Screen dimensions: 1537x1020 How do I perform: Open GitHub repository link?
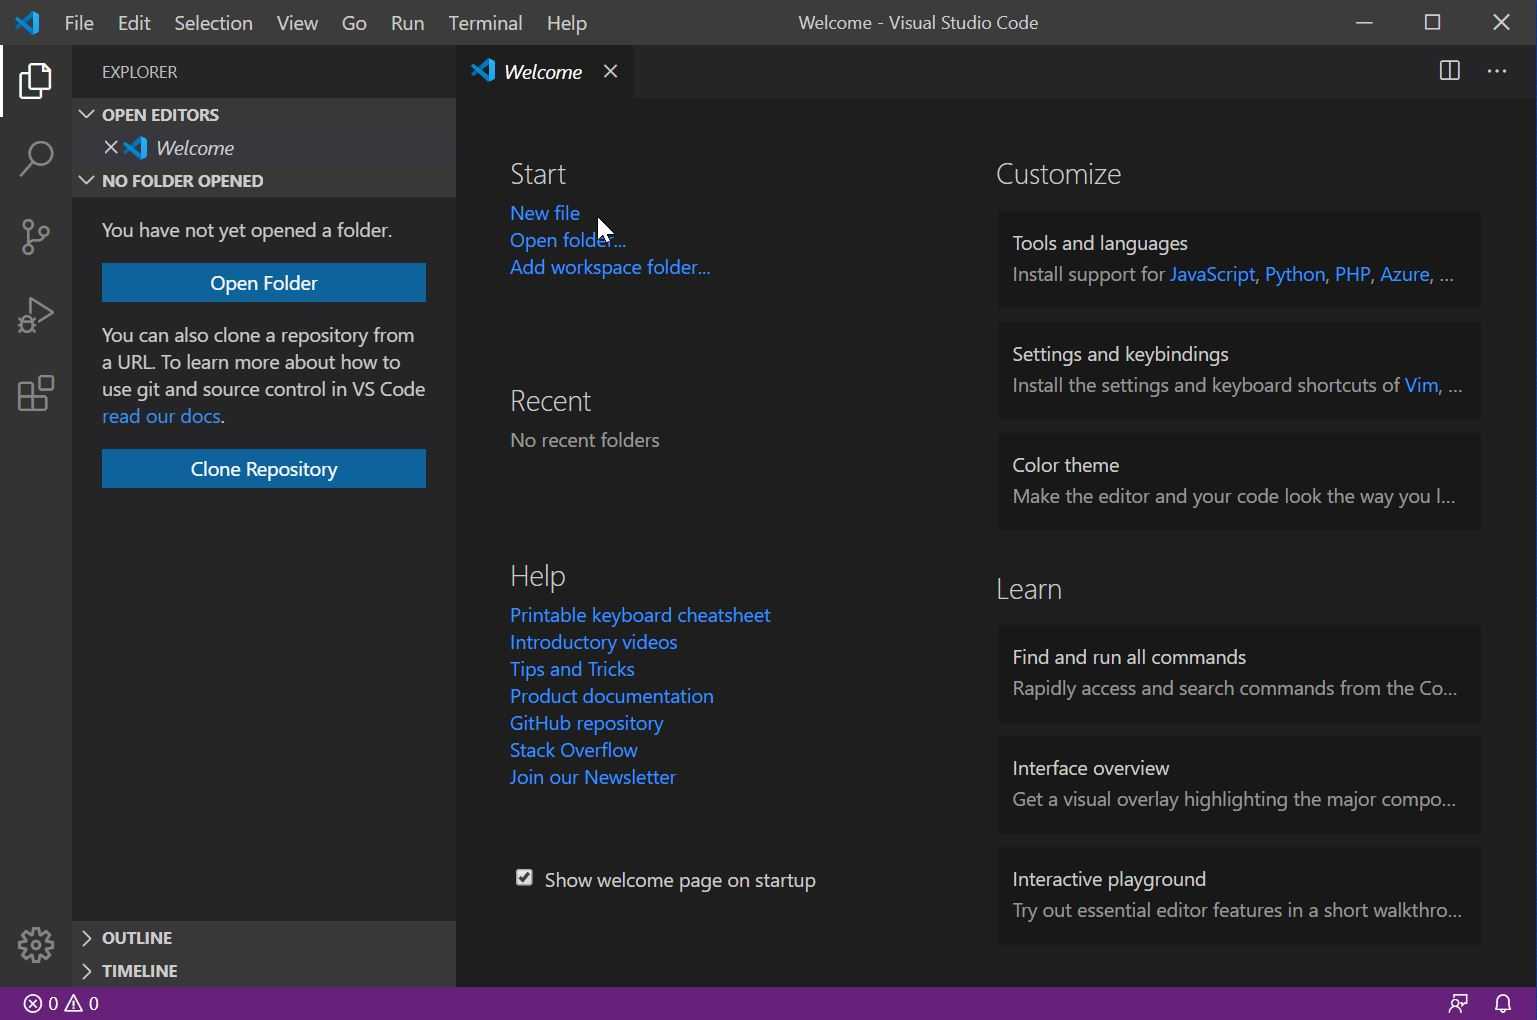point(587,723)
